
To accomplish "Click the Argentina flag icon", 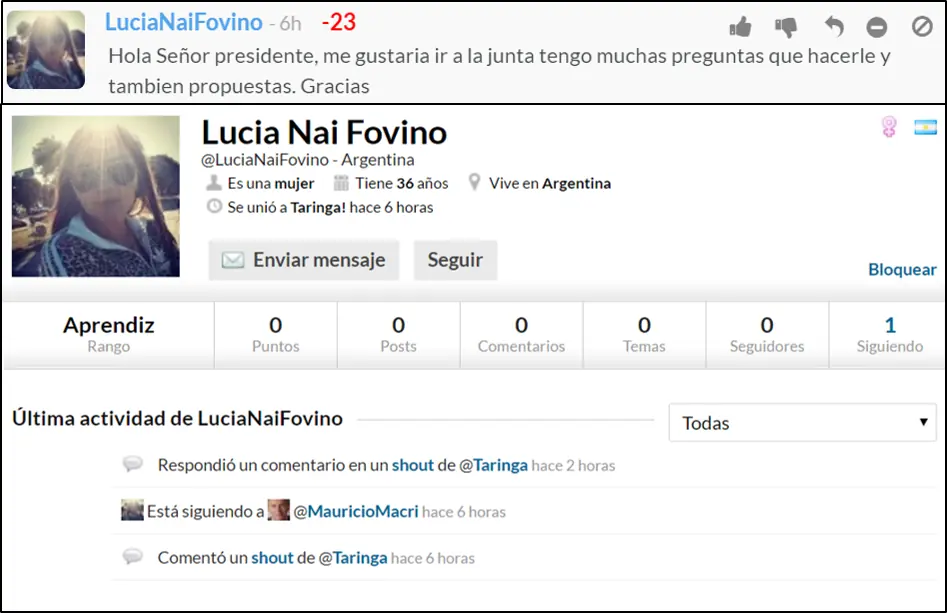I will tap(925, 127).
